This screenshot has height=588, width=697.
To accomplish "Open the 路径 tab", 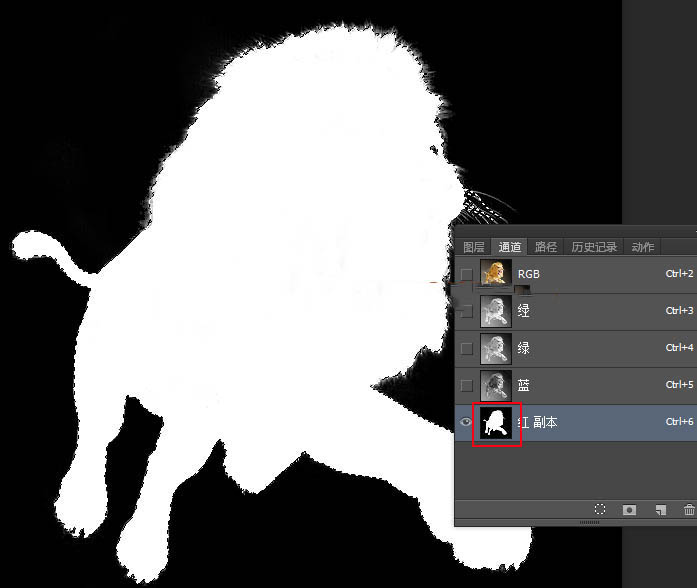I will point(545,247).
